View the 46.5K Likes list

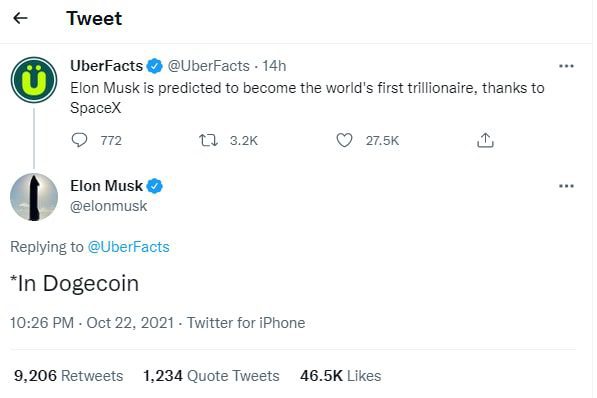pos(340,376)
